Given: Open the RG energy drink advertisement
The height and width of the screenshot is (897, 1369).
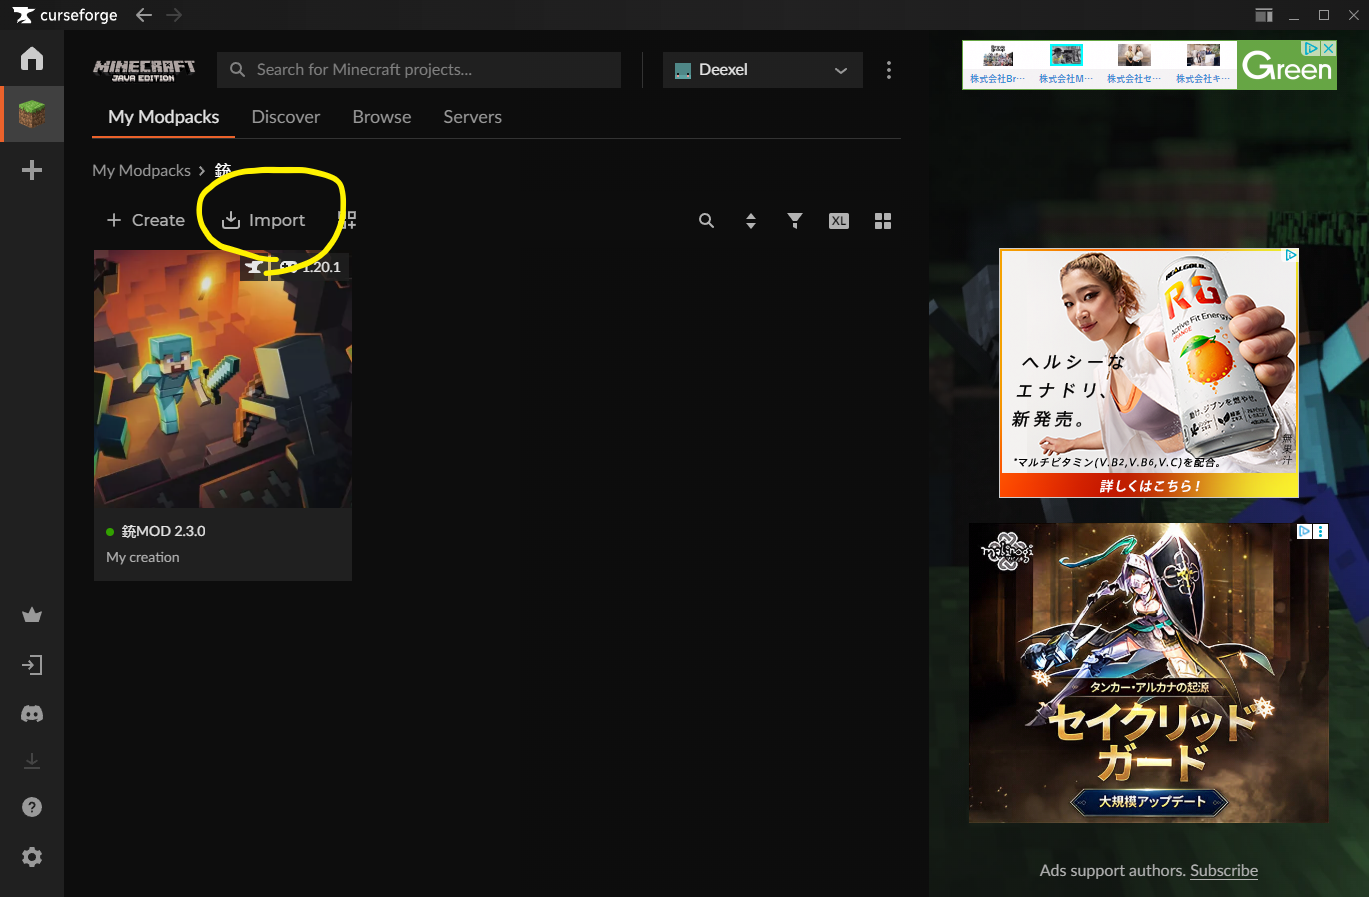Looking at the screenshot, I should tap(1149, 373).
